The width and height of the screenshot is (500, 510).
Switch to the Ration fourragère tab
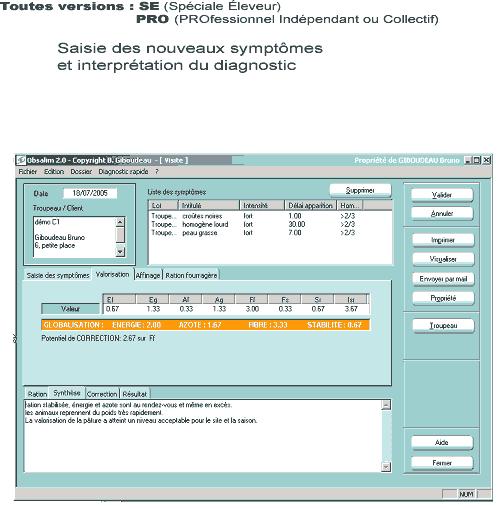point(191,275)
